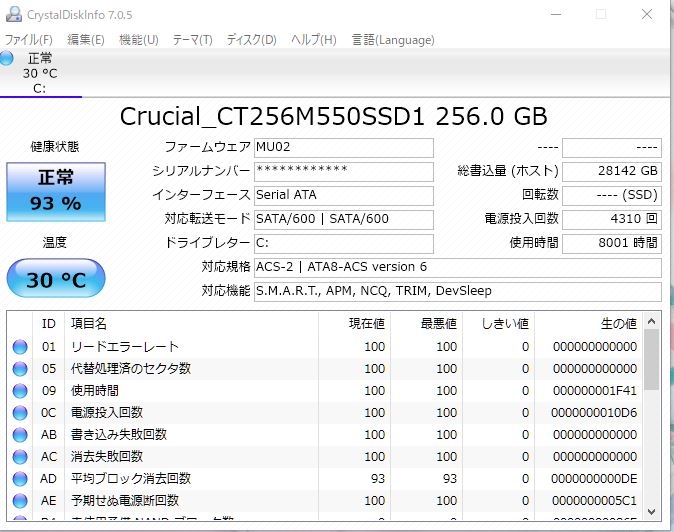Select the C: drive tab with blue status orb
674x532 pixels.
coord(40,73)
